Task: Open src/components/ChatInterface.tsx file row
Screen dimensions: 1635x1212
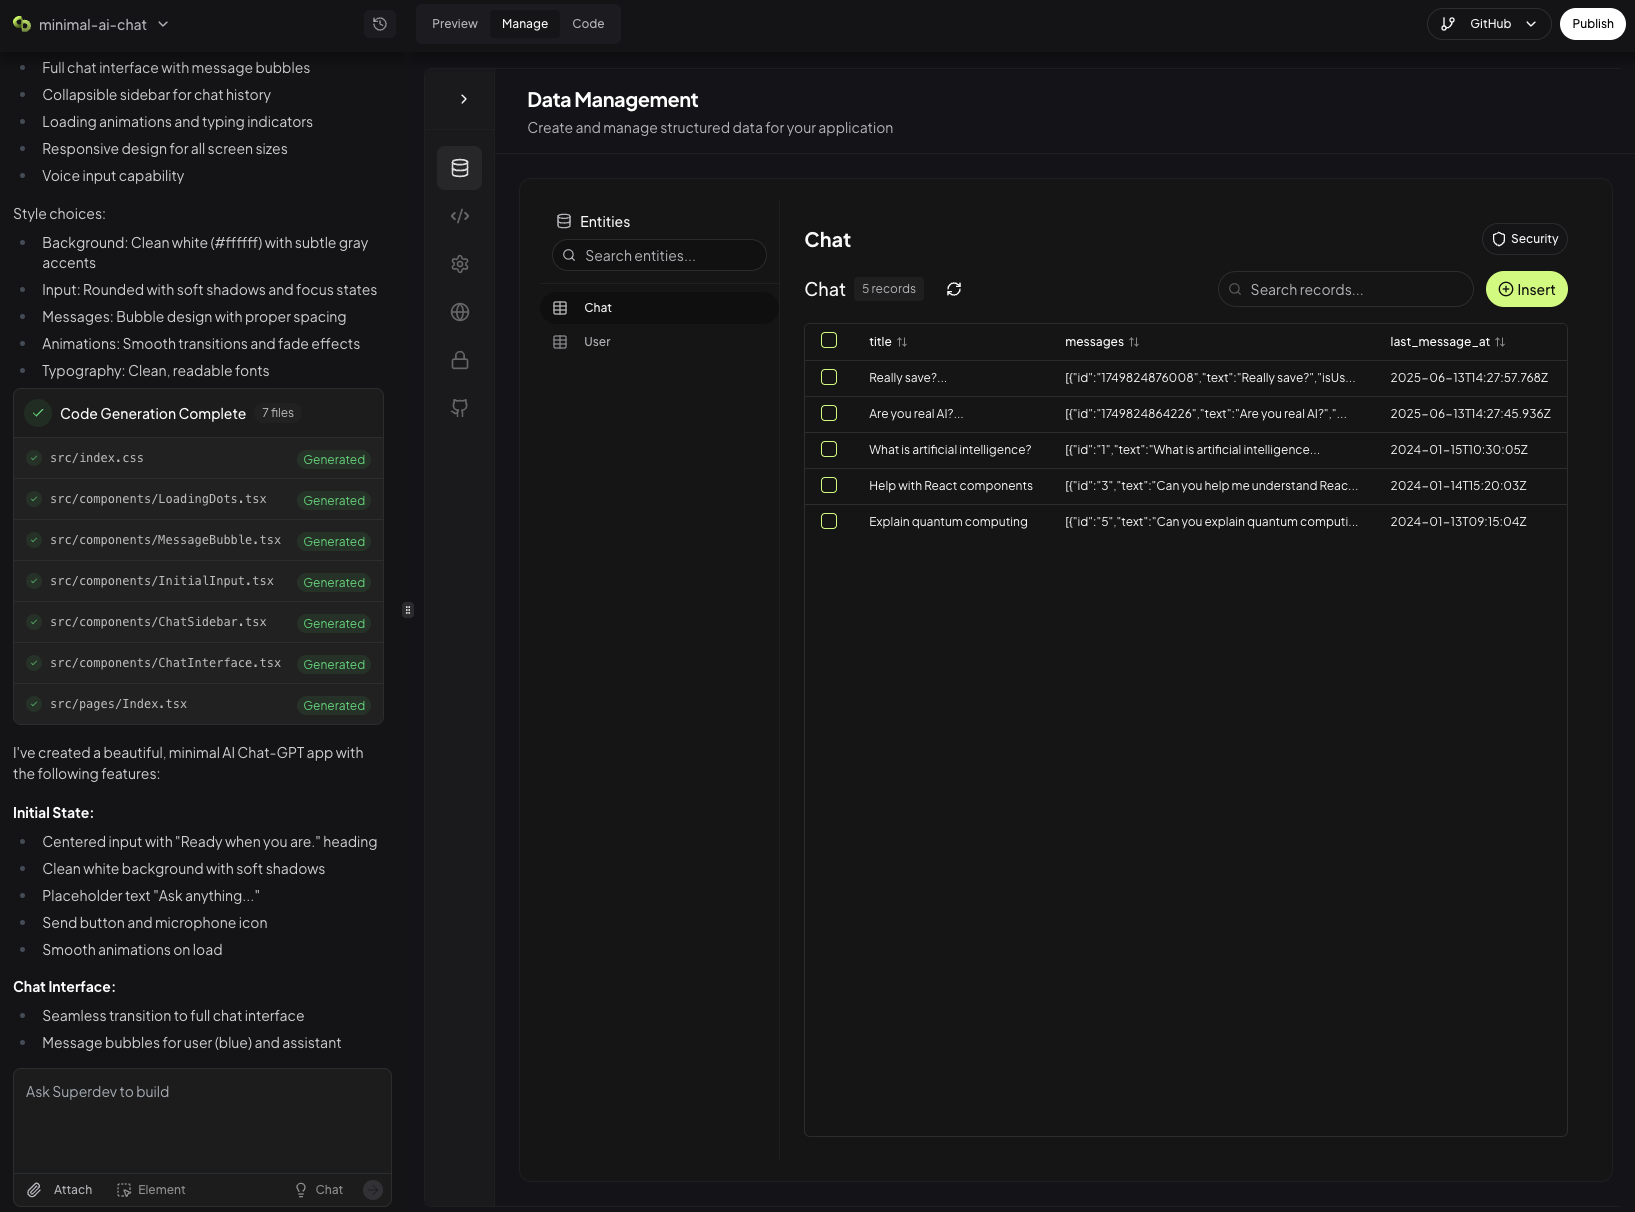Action: point(198,663)
